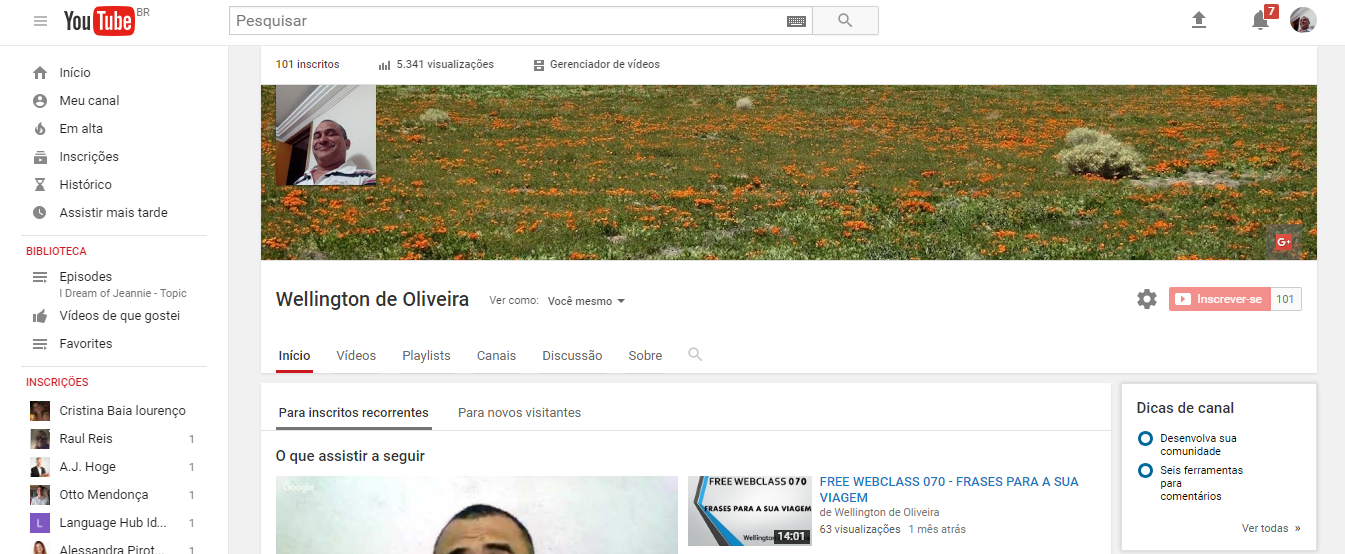The width and height of the screenshot is (1345, 554).
Task: Click the Google+ icon on the banner
Action: pyautogui.click(x=1284, y=241)
